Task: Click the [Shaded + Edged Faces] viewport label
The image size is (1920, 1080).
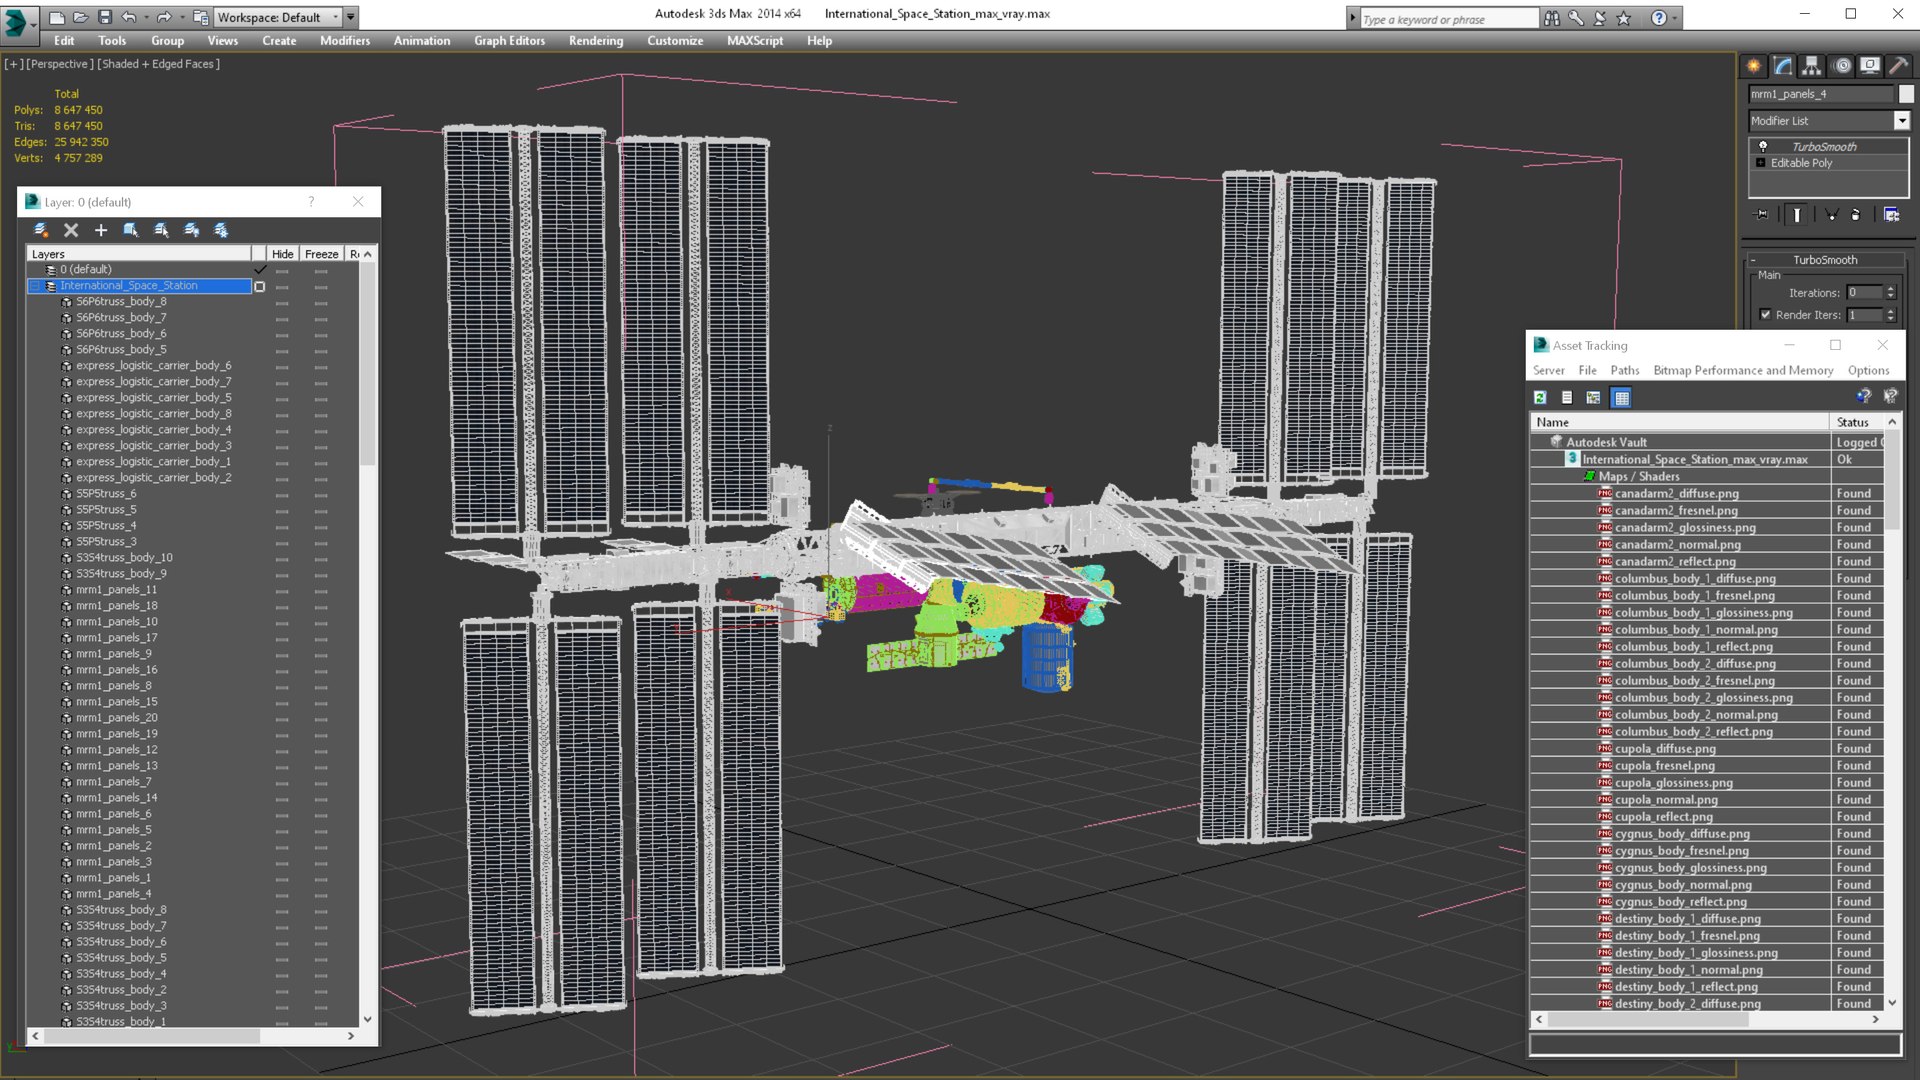Action: click(158, 64)
